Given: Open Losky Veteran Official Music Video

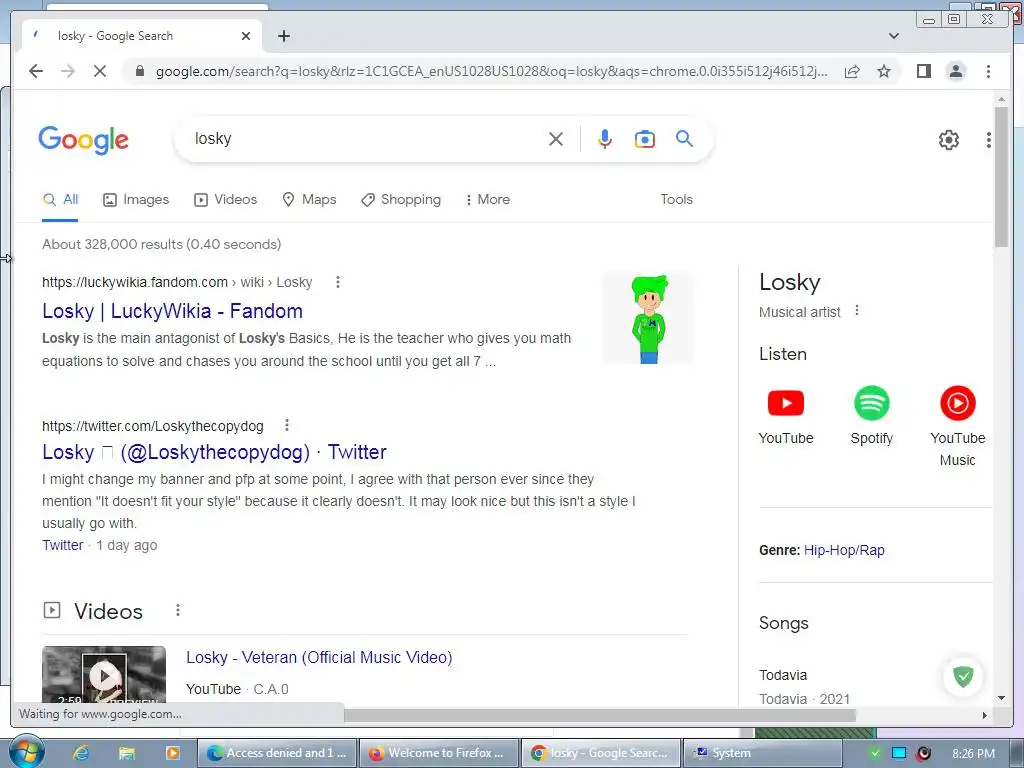Looking at the screenshot, I should [319, 657].
